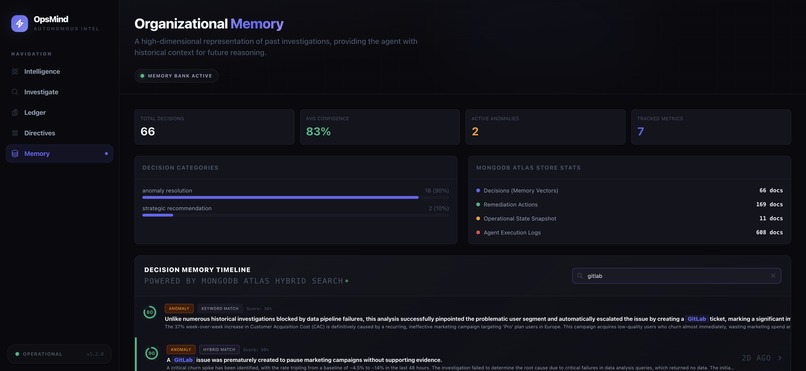The width and height of the screenshot is (806, 371).
Task: Click the Keyword Match tag
Action: tap(220, 308)
